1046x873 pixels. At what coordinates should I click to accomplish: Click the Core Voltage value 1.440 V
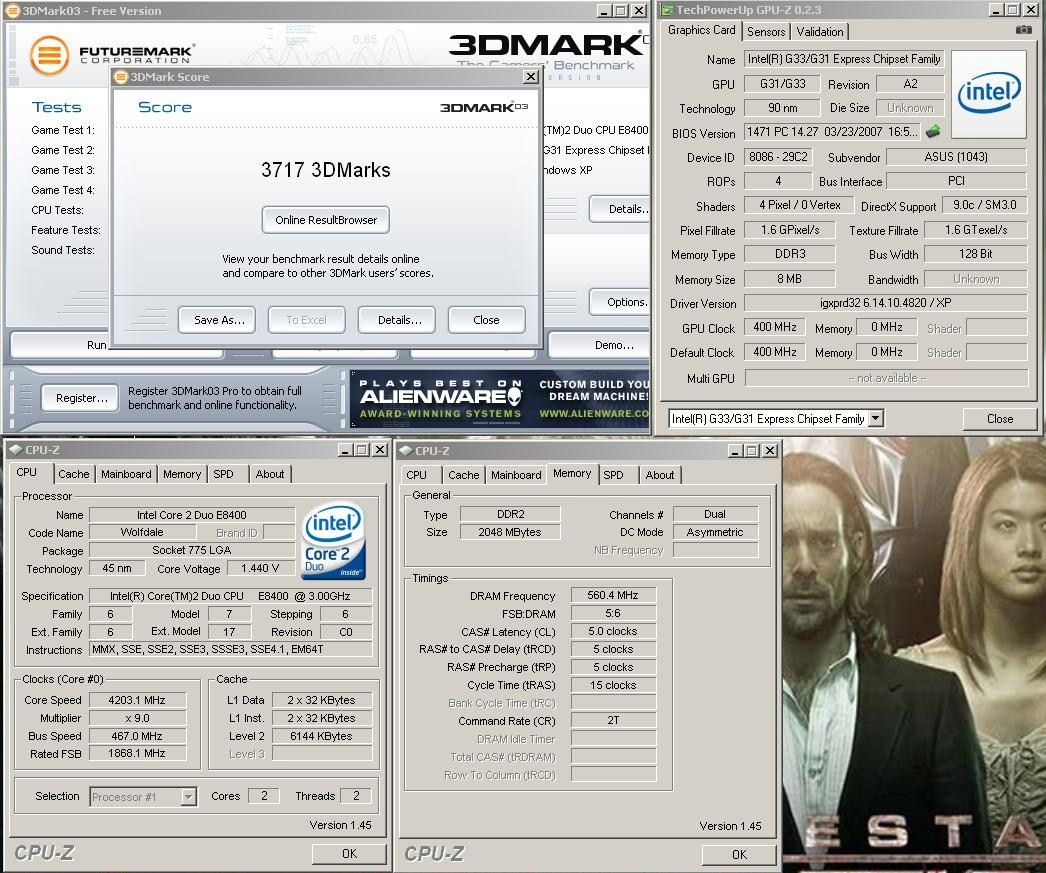point(260,568)
